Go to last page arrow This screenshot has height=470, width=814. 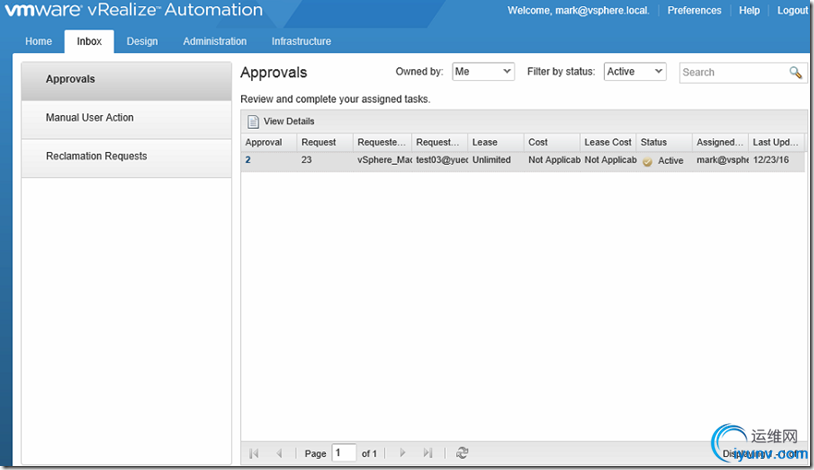(x=427, y=453)
